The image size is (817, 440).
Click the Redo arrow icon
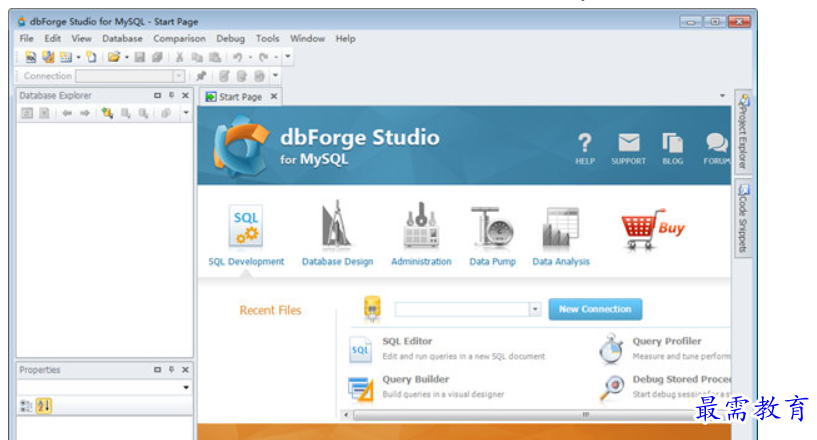coord(264,57)
